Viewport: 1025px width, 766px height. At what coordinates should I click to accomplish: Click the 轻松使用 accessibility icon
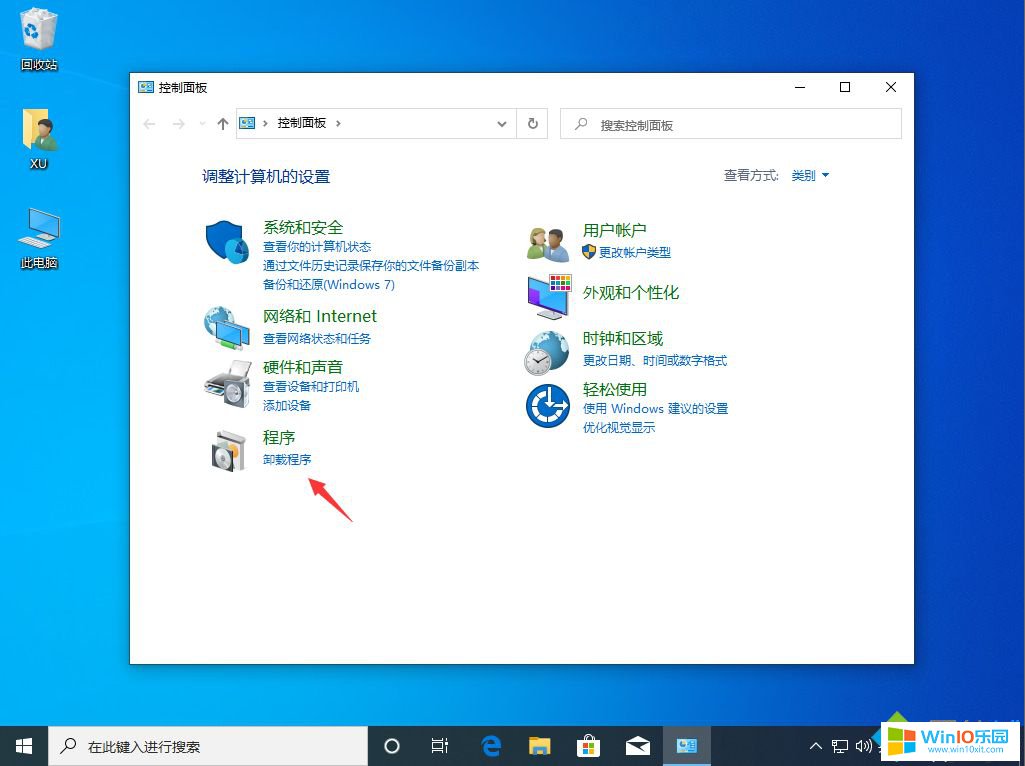[547, 405]
